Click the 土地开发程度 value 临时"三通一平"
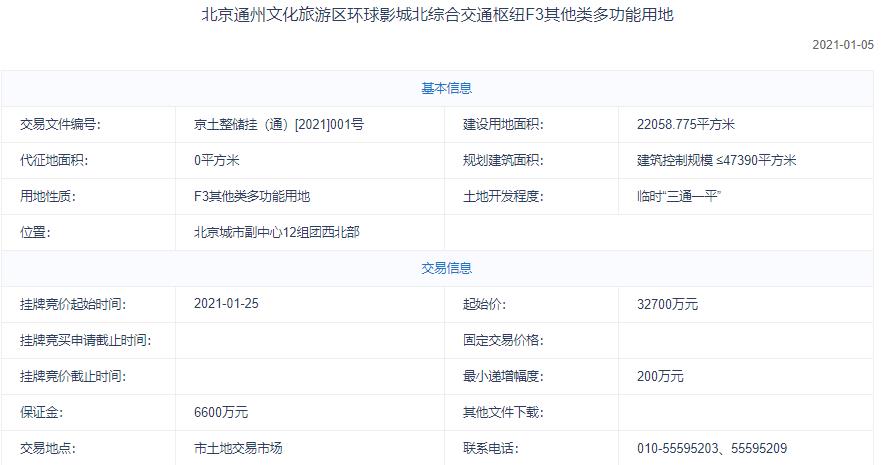Screen dimensions: 883x465 click(678, 197)
